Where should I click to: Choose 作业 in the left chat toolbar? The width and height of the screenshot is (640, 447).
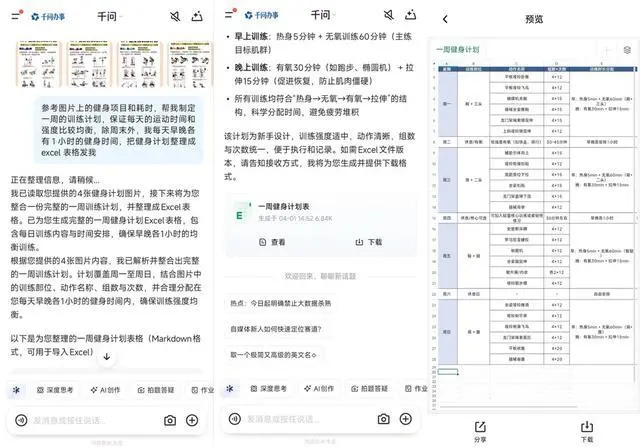coord(203,390)
